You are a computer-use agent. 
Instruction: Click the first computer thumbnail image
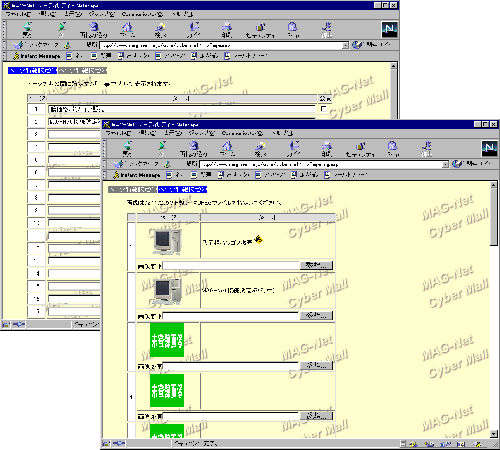click(167, 241)
